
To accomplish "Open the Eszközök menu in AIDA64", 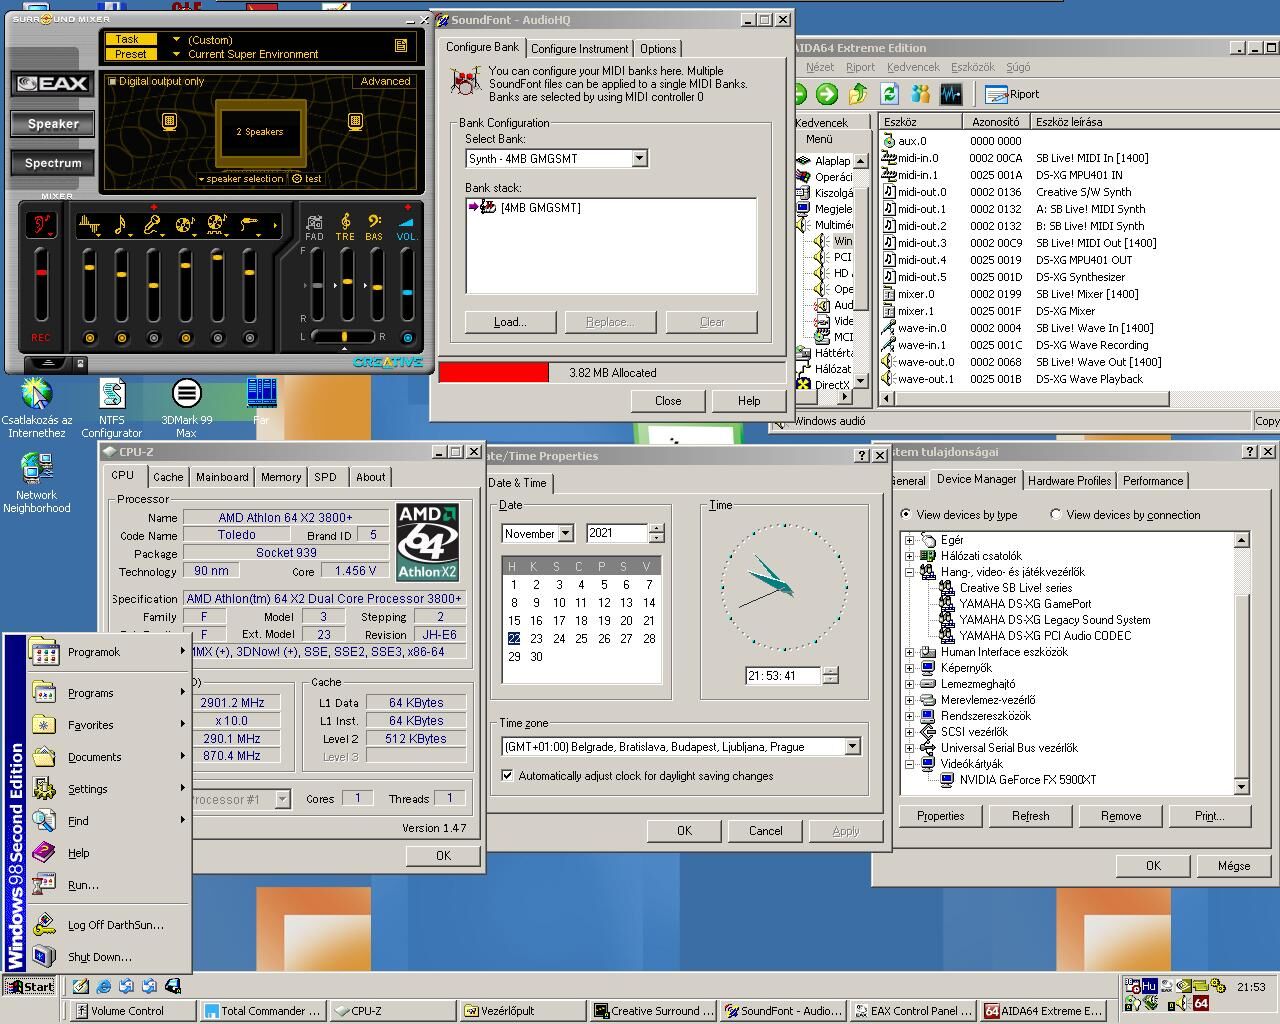I will point(972,67).
